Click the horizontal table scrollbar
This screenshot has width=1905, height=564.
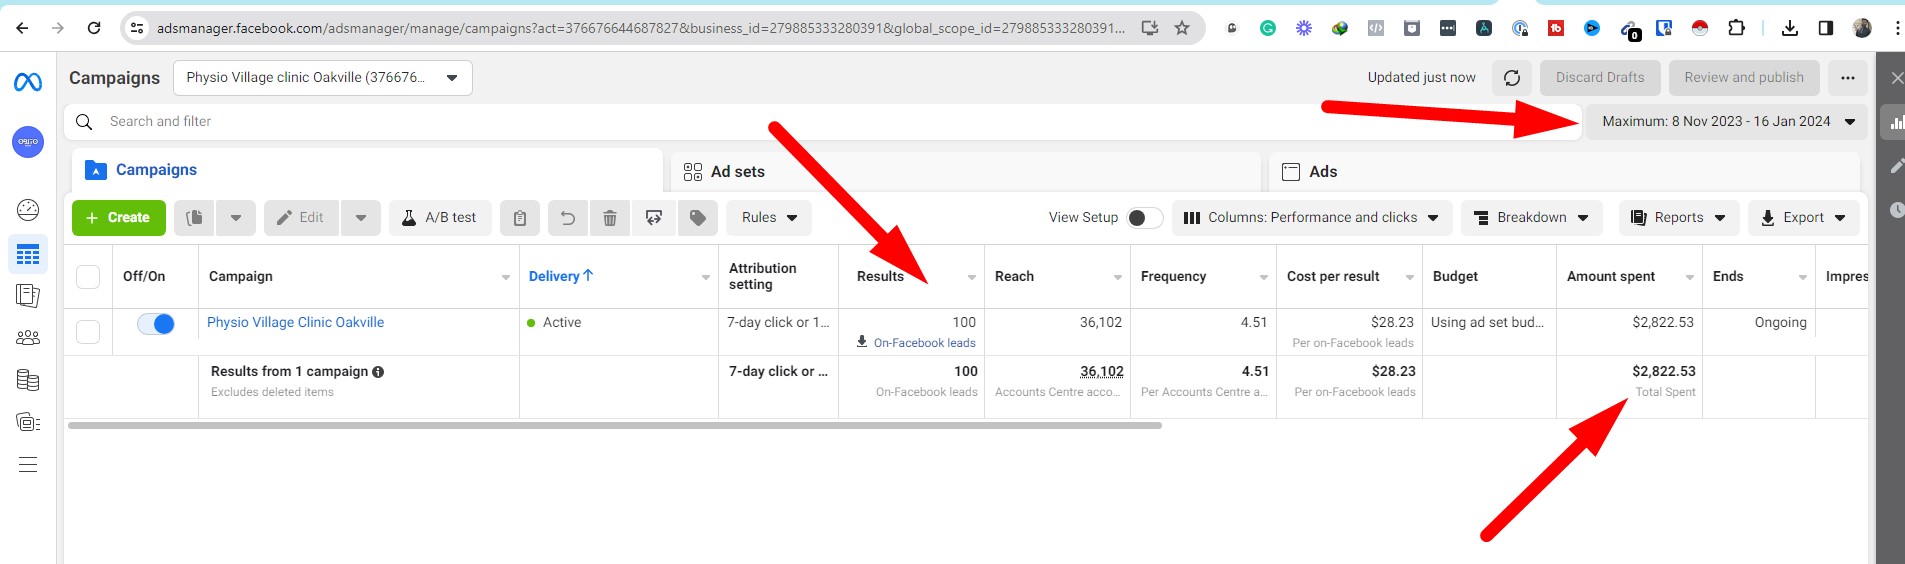615,426
